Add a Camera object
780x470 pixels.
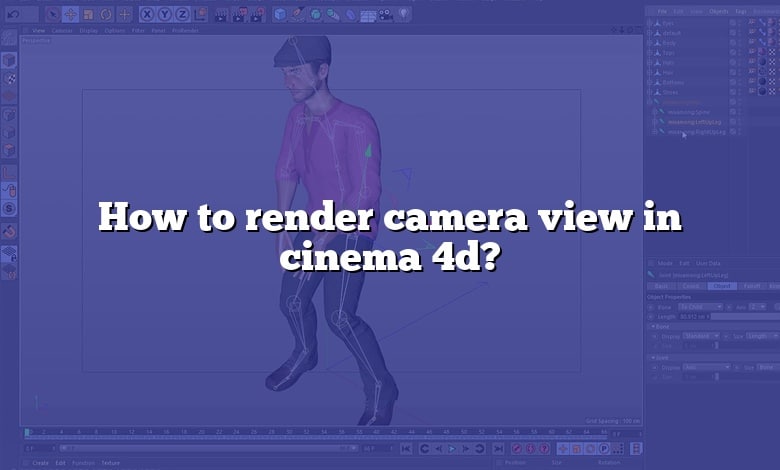[x=386, y=15]
